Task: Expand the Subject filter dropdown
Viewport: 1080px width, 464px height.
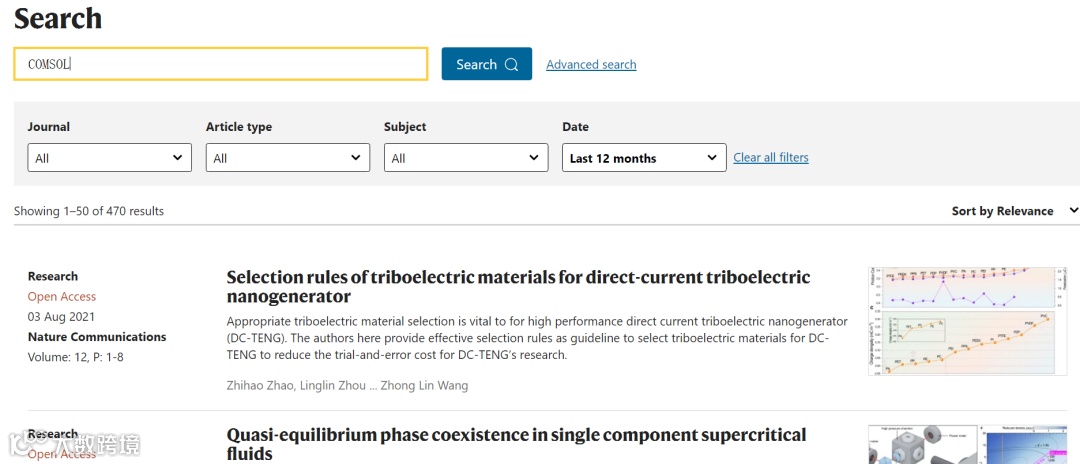Action: coord(465,158)
